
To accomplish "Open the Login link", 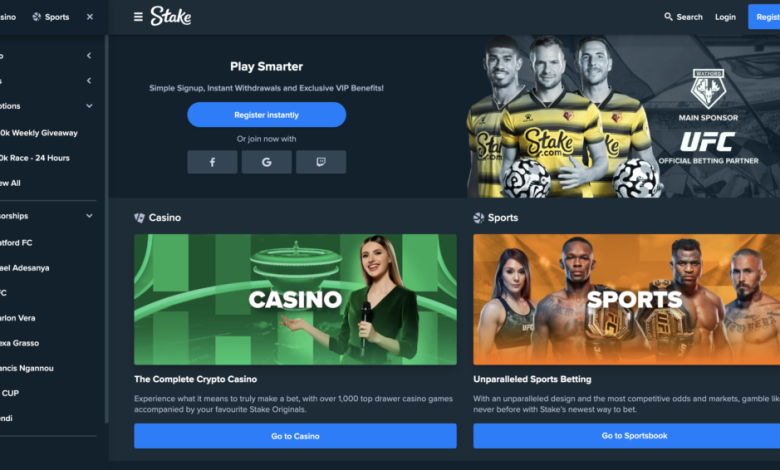I will tap(725, 17).
